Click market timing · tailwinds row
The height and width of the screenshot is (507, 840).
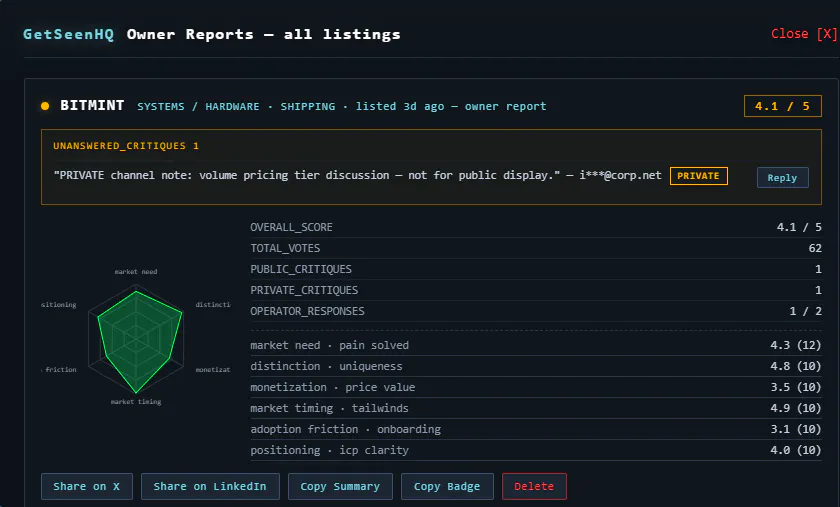click(x=536, y=408)
